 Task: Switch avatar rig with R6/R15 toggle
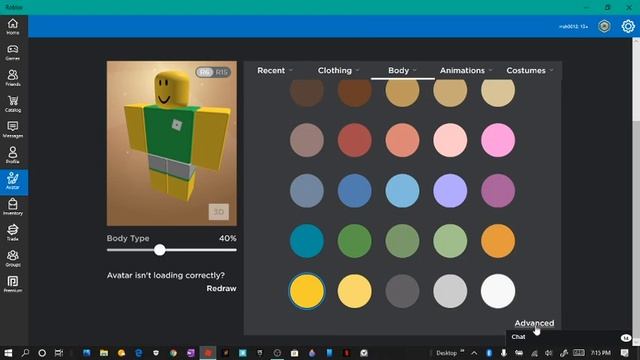click(x=213, y=72)
